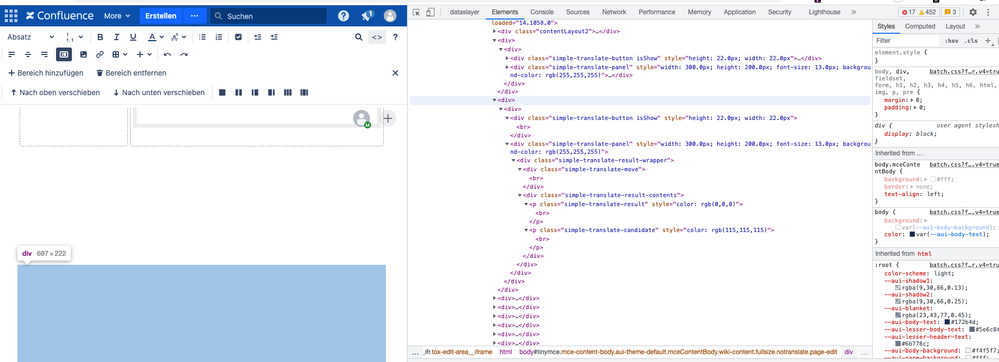Click #172b4d aui-body-text color swatch
Viewport: 999px width, 362px height.
(x=947, y=322)
